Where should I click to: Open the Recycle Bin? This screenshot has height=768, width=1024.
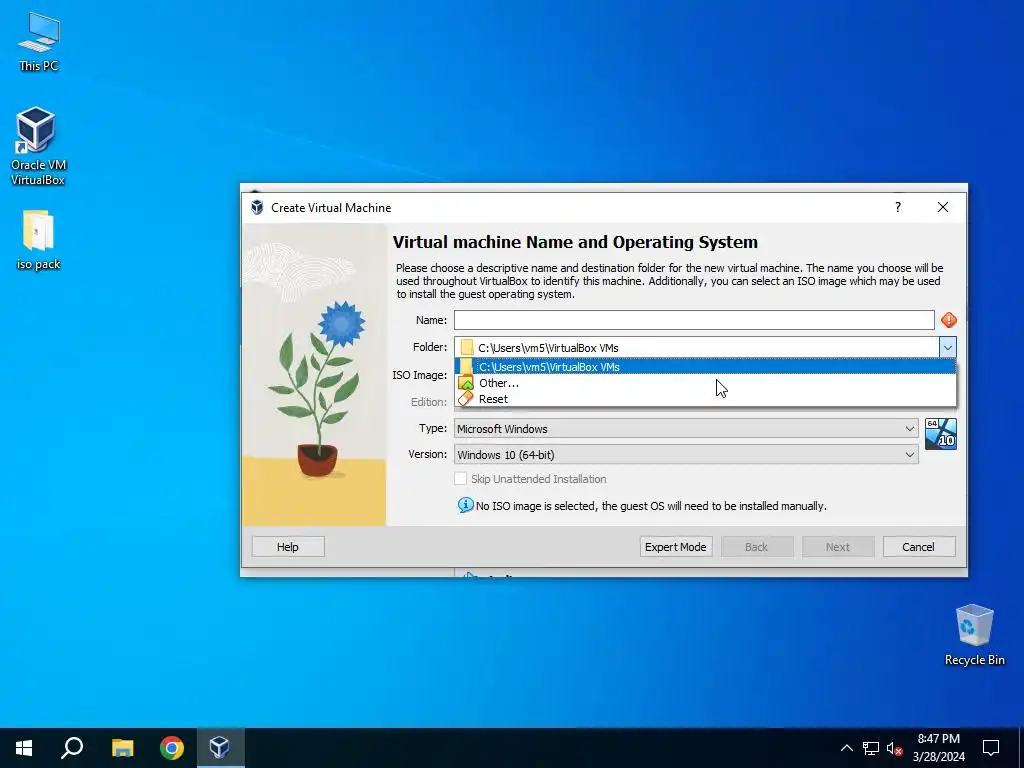(974, 635)
